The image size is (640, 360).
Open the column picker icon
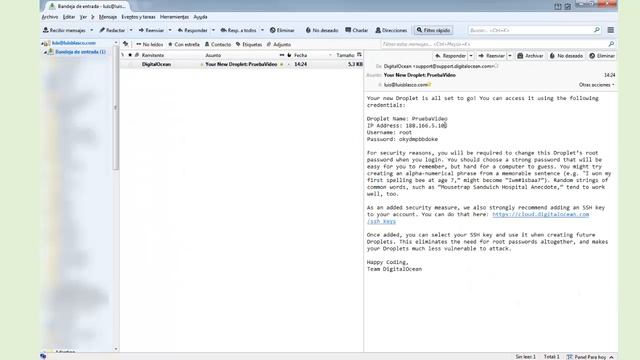pyautogui.click(x=359, y=55)
